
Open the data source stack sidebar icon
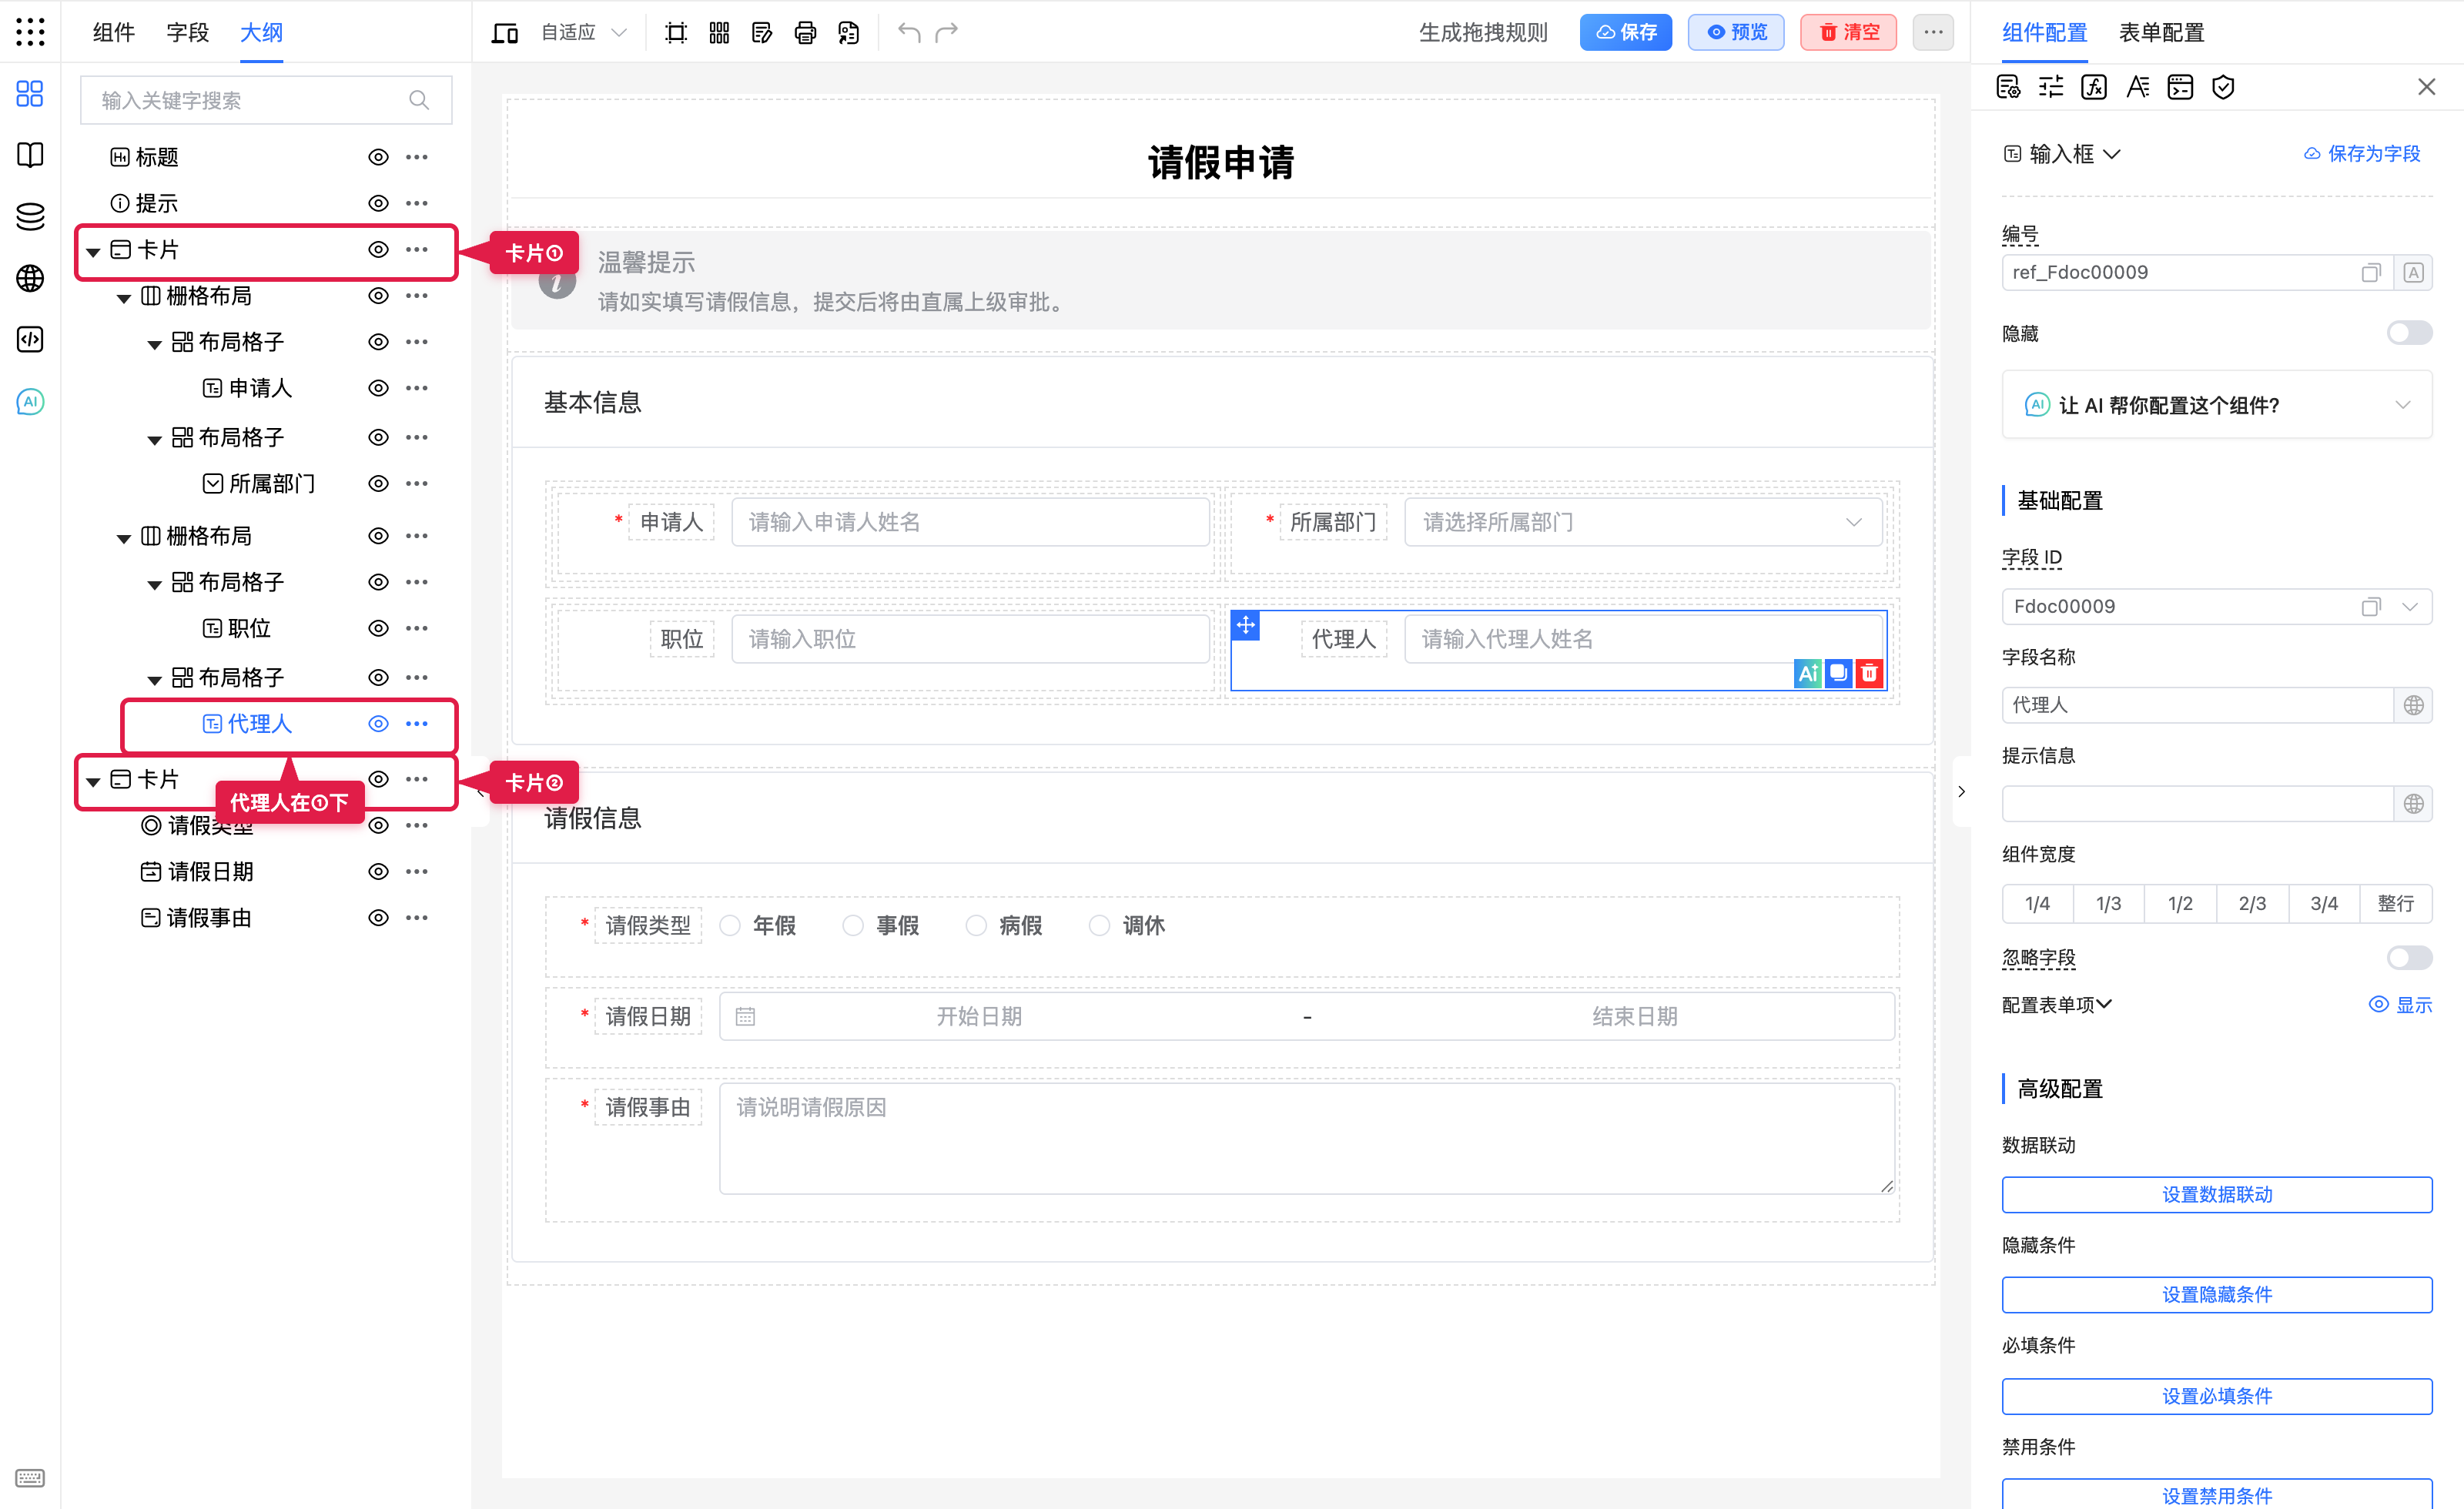pyautogui.click(x=30, y=216)
